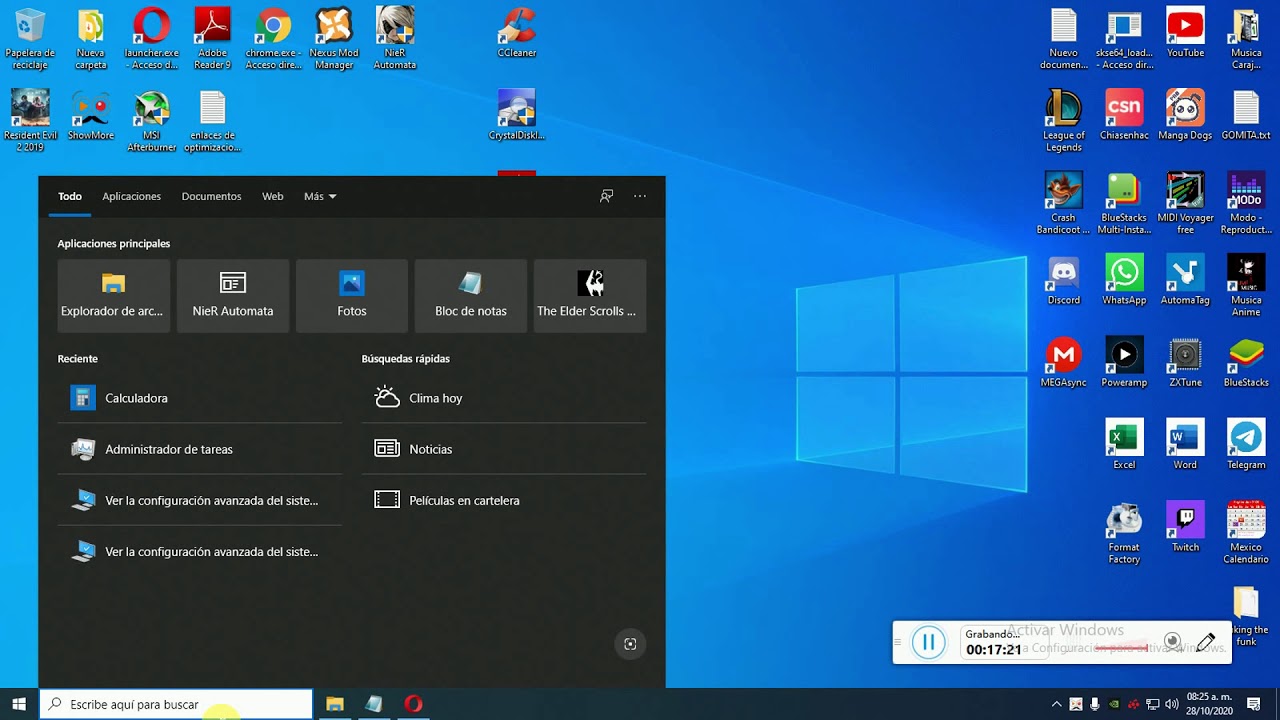This screenshot has width=1280, height=720.
Task: Open the Nexus Mod Manager desktop shortcut
Action: pyautogui.click(x=334, y=39)
